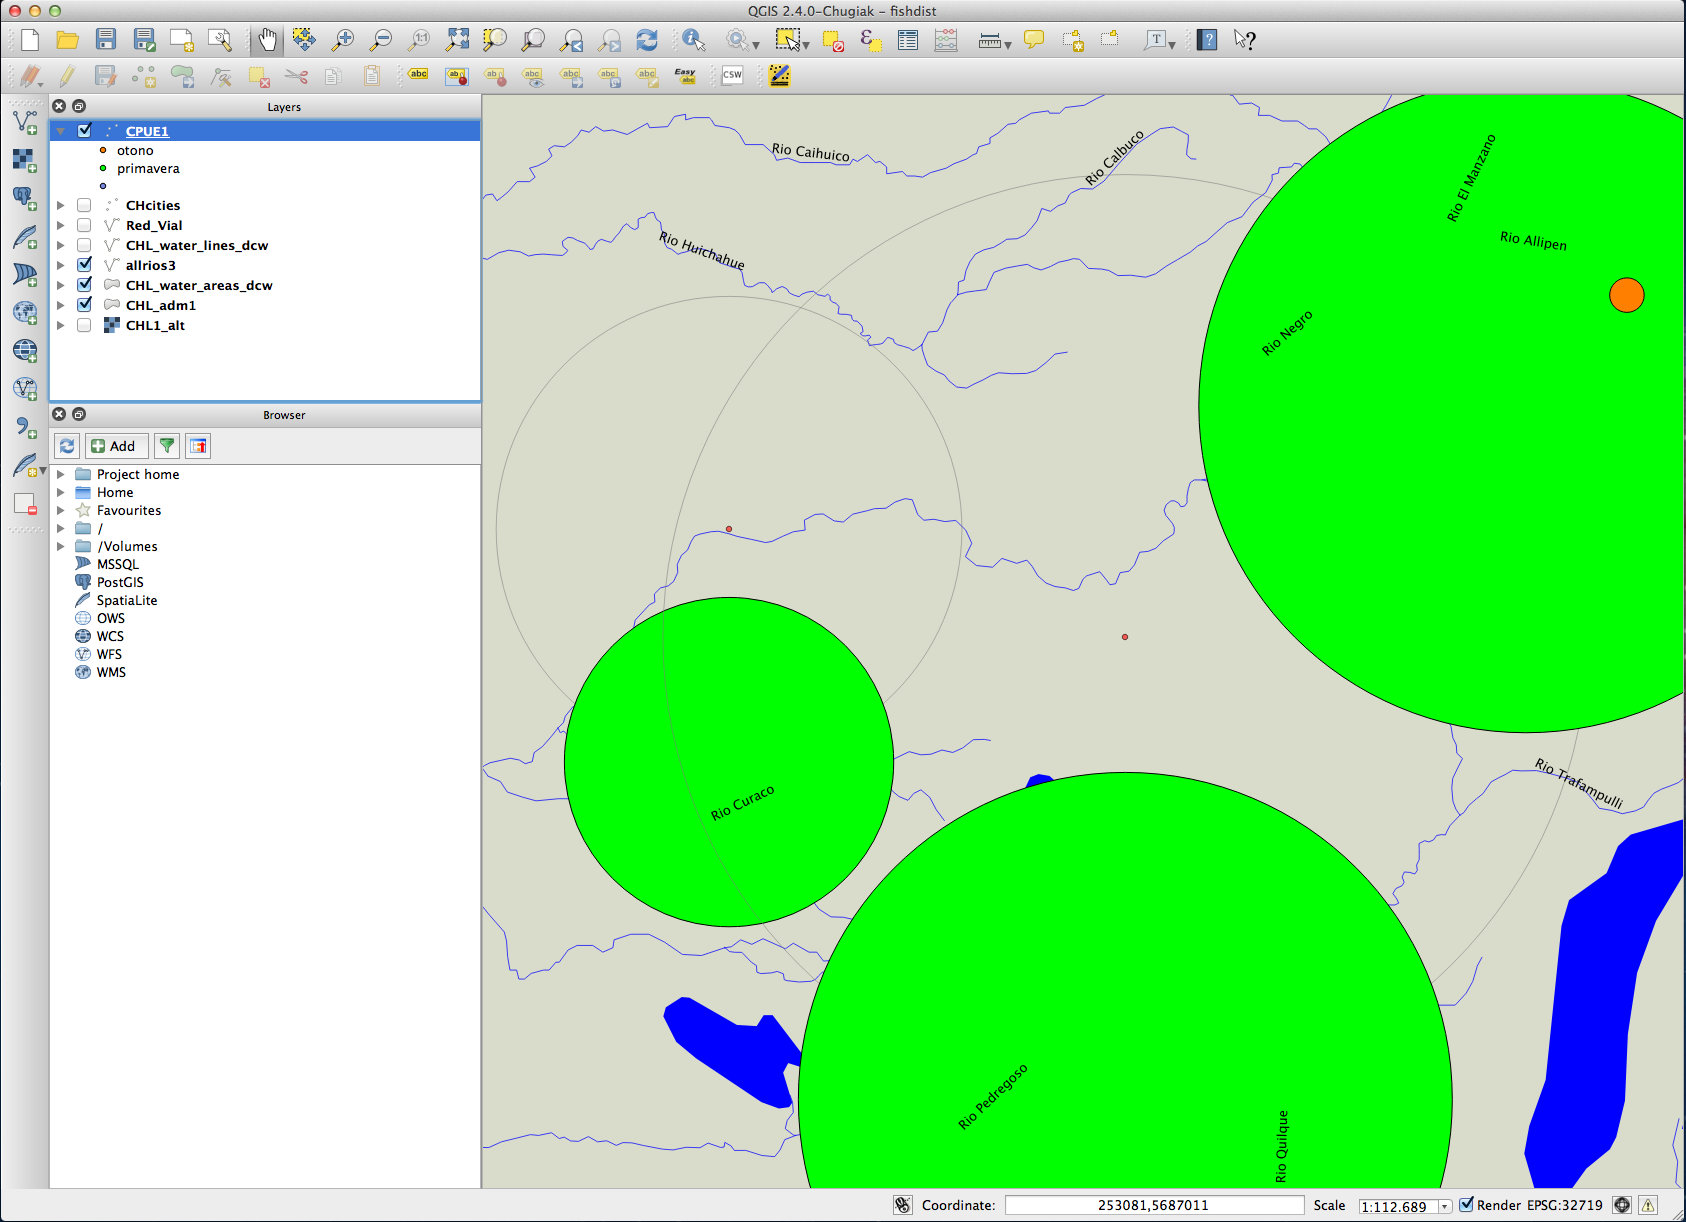Activate the Map Tips tool
The height and width of the screenshot is (1222, 1686).
point(1034,40)
